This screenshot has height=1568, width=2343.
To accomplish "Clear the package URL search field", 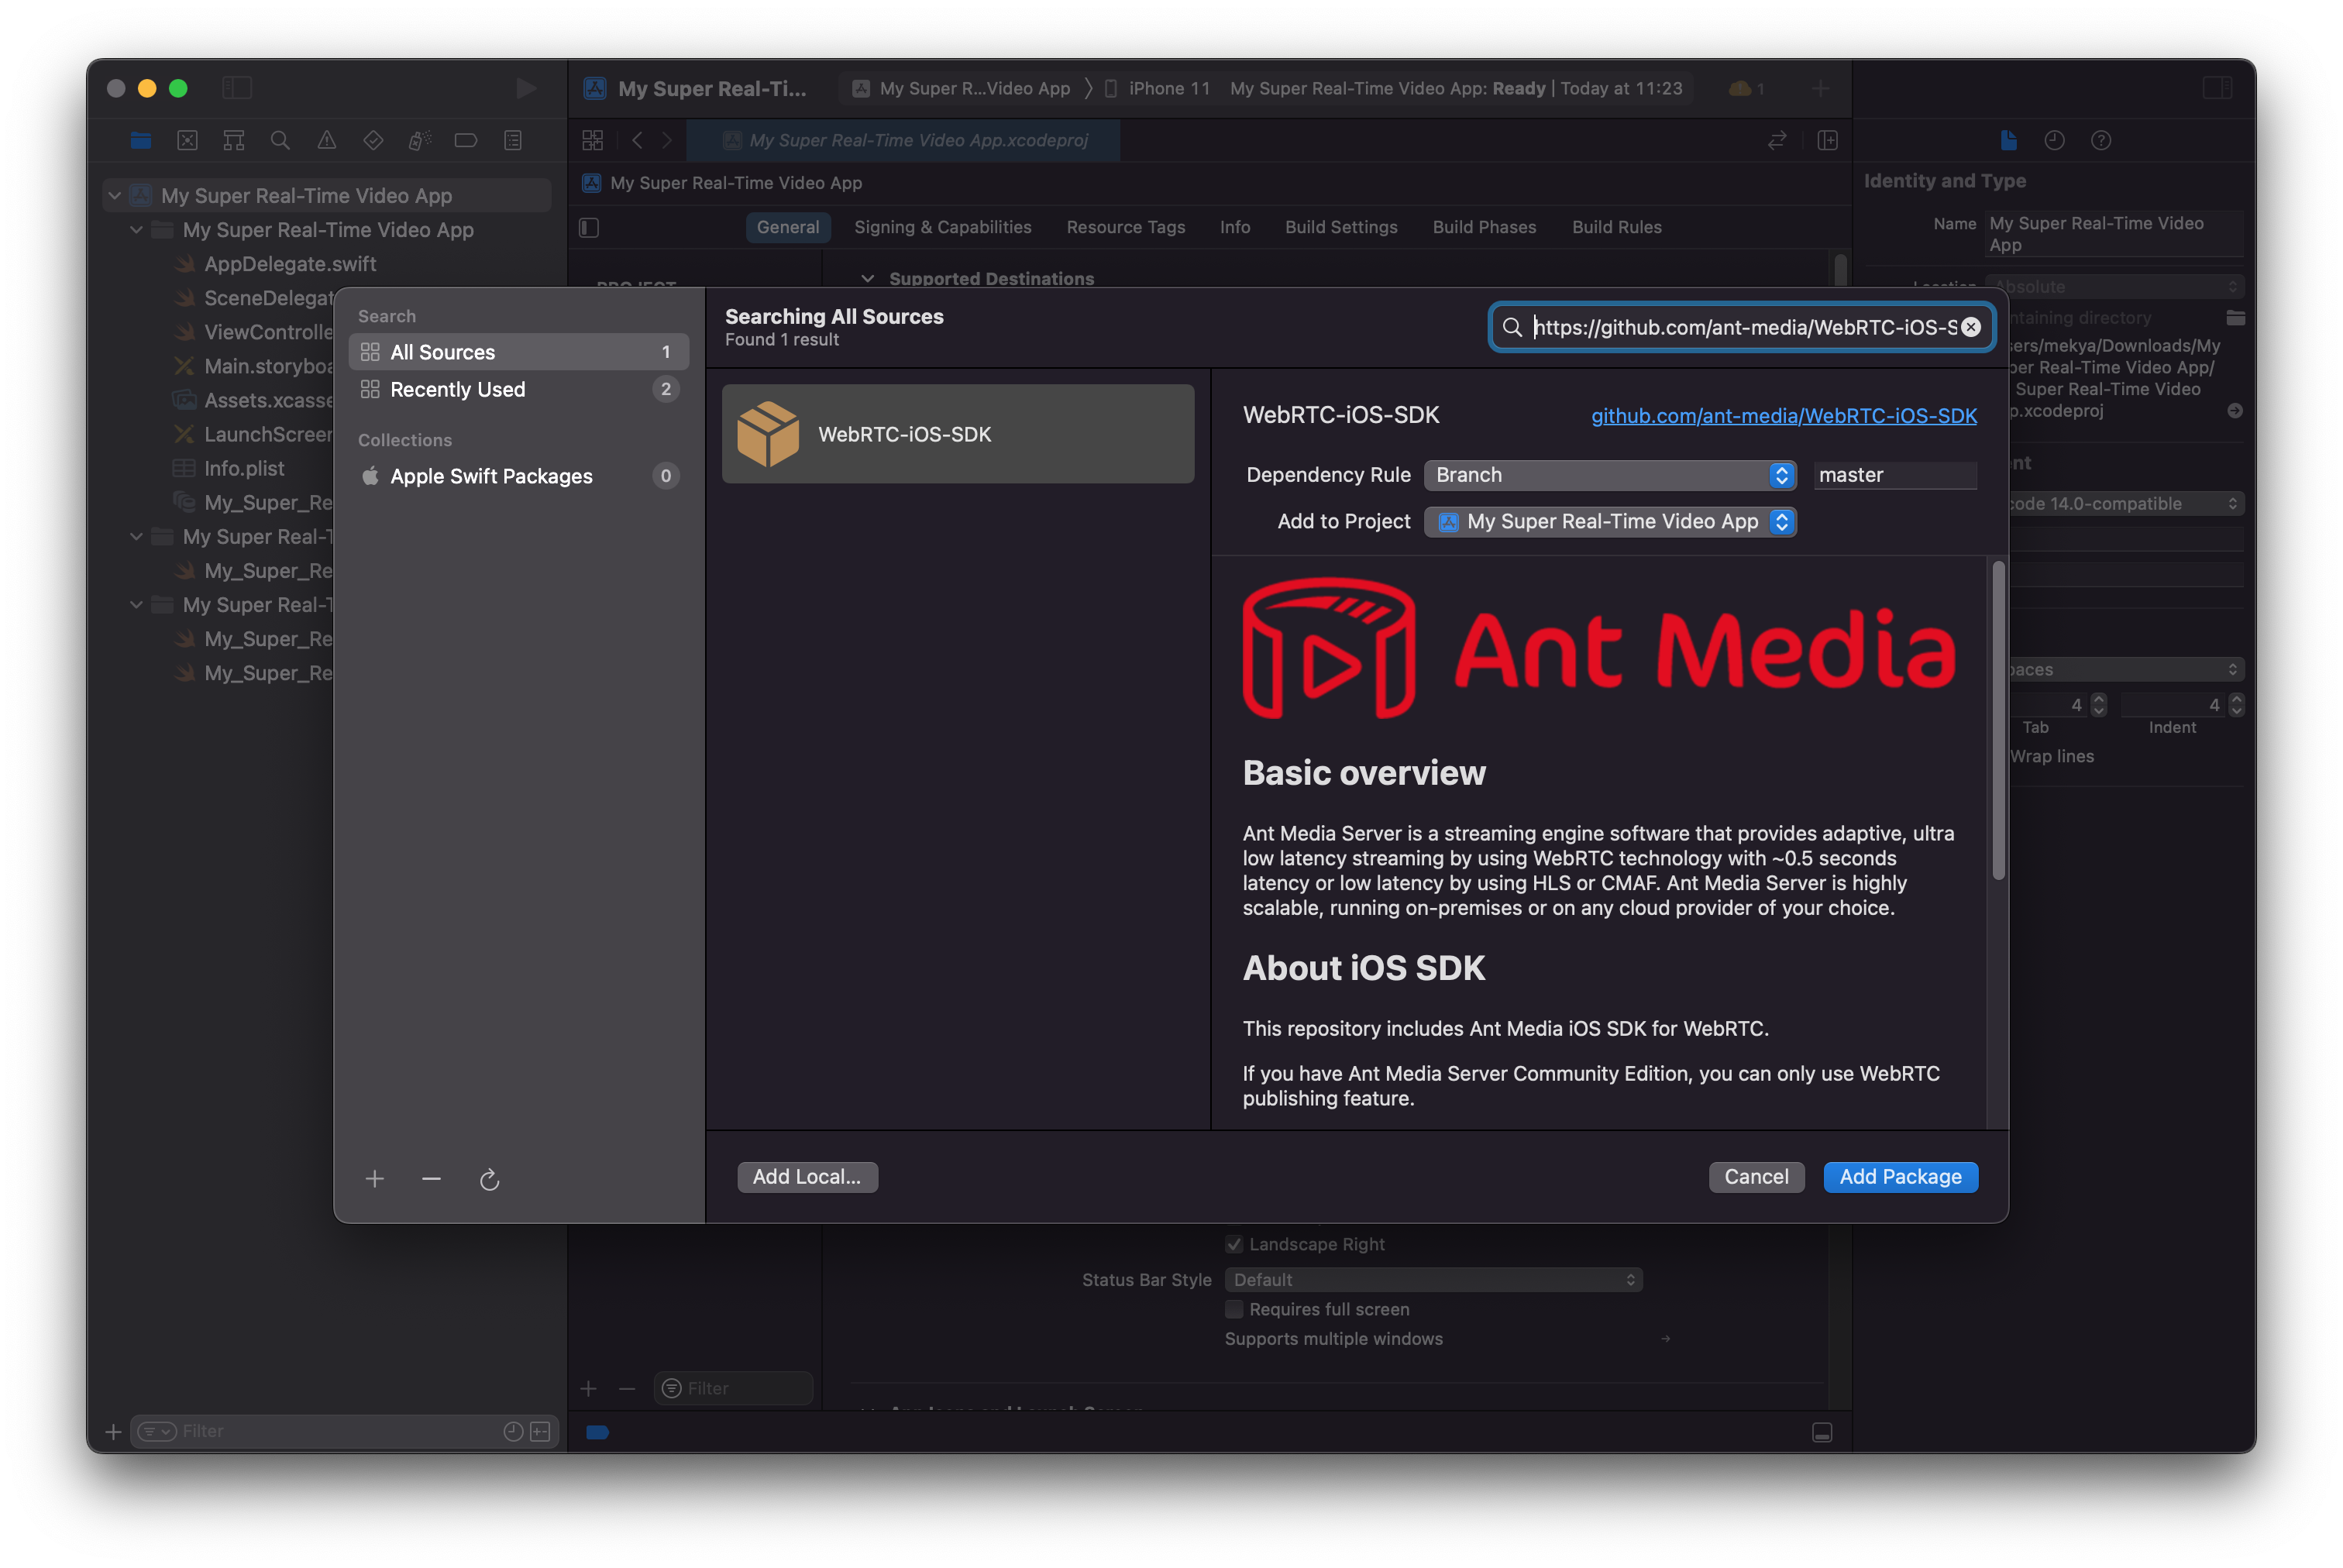I will pos(1971,327).
